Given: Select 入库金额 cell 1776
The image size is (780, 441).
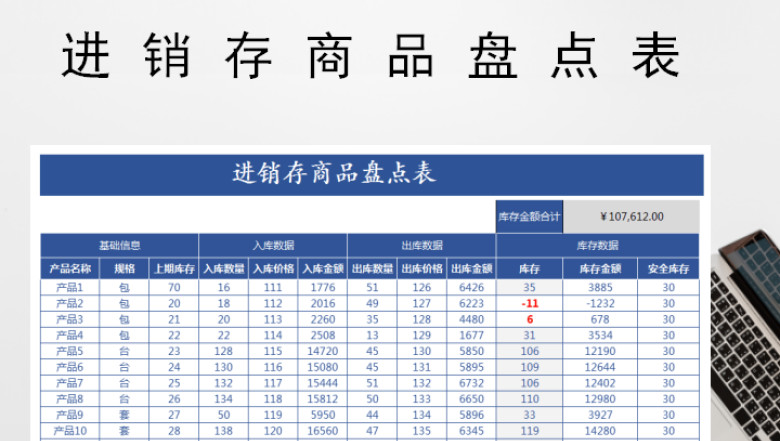Looking at the screenshot, I should click(x=323, y=287).
